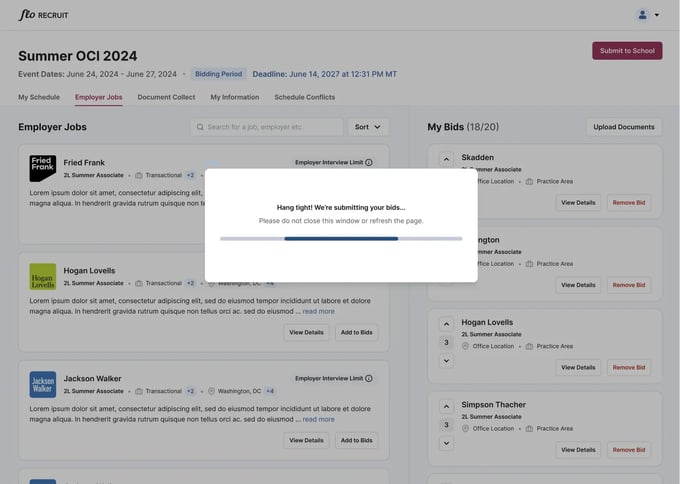Click Jackson Walker location pin icon

click(x=211, y=391)
